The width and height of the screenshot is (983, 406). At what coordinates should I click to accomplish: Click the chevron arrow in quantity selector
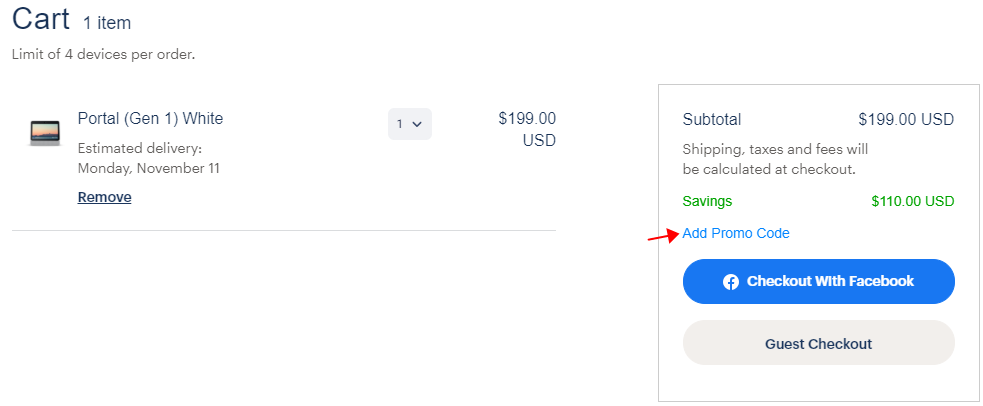pos(417,124)
